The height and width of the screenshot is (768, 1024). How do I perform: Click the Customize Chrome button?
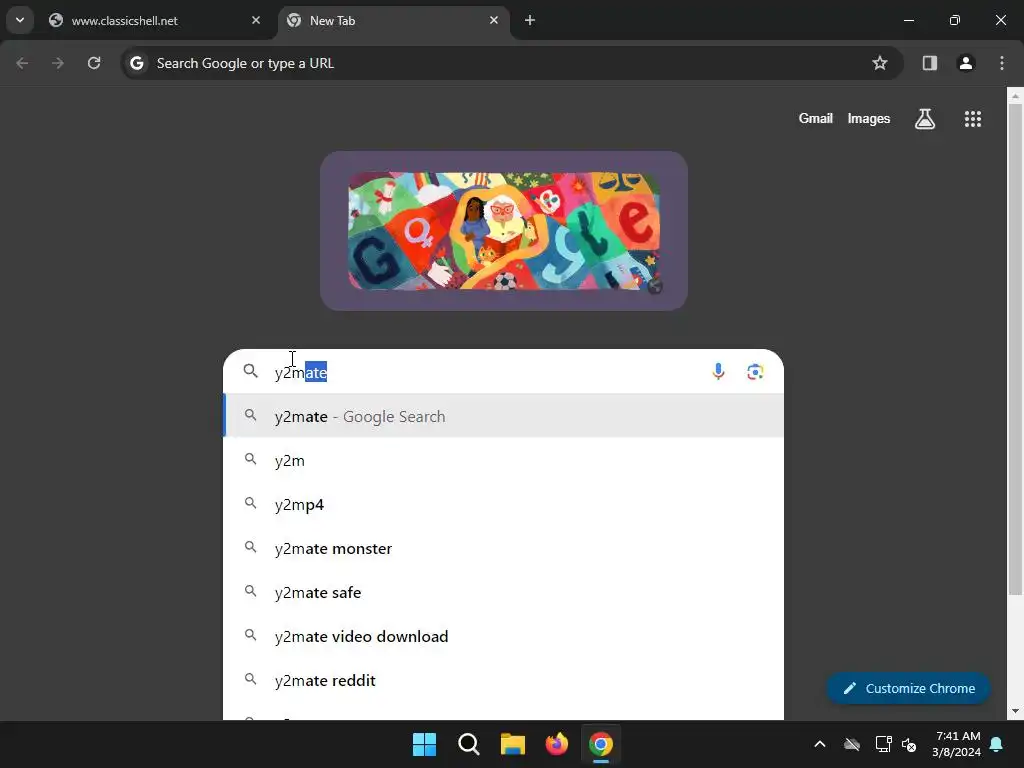click(908, 688)
